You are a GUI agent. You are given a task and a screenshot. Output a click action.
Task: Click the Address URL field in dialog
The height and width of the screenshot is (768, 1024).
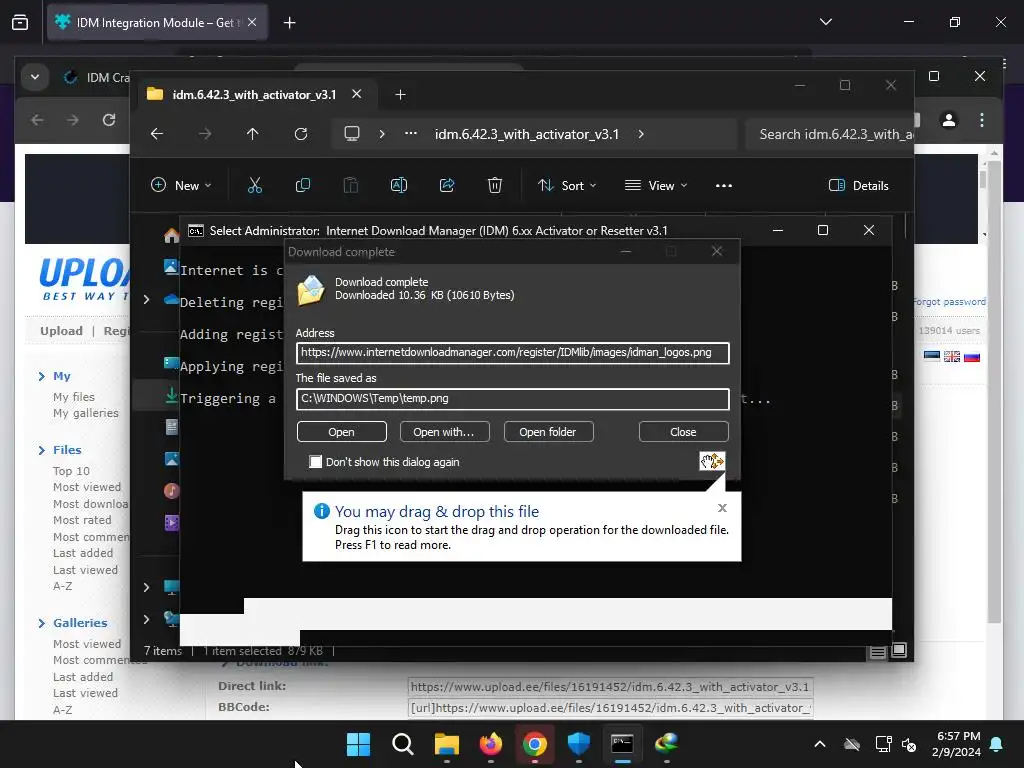(513, 353)
